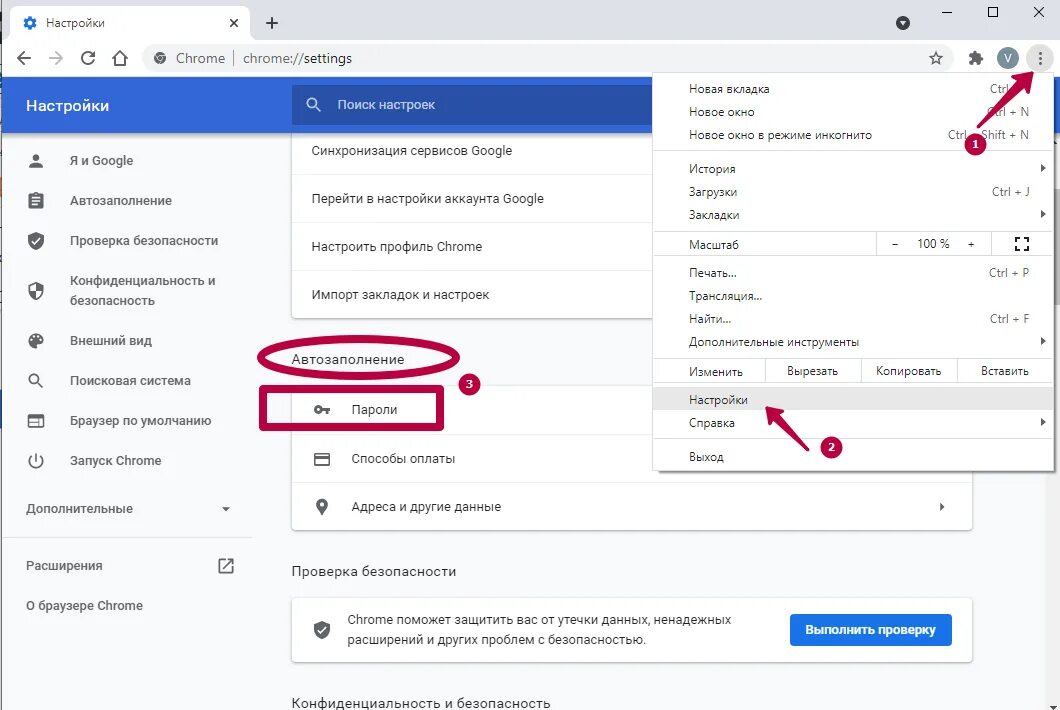The width and height of the screenshot is (1060, 710).
Task: Click the Запуск Chrome power icon
Action: 36,460
